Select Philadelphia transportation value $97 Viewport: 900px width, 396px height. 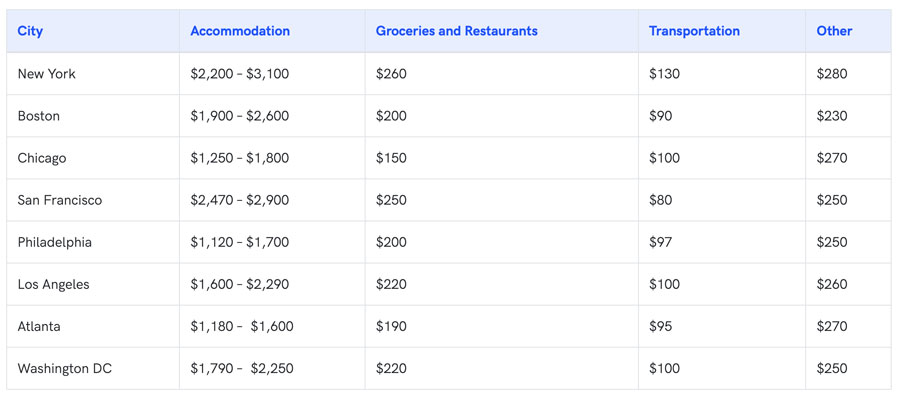click(660, 242)
